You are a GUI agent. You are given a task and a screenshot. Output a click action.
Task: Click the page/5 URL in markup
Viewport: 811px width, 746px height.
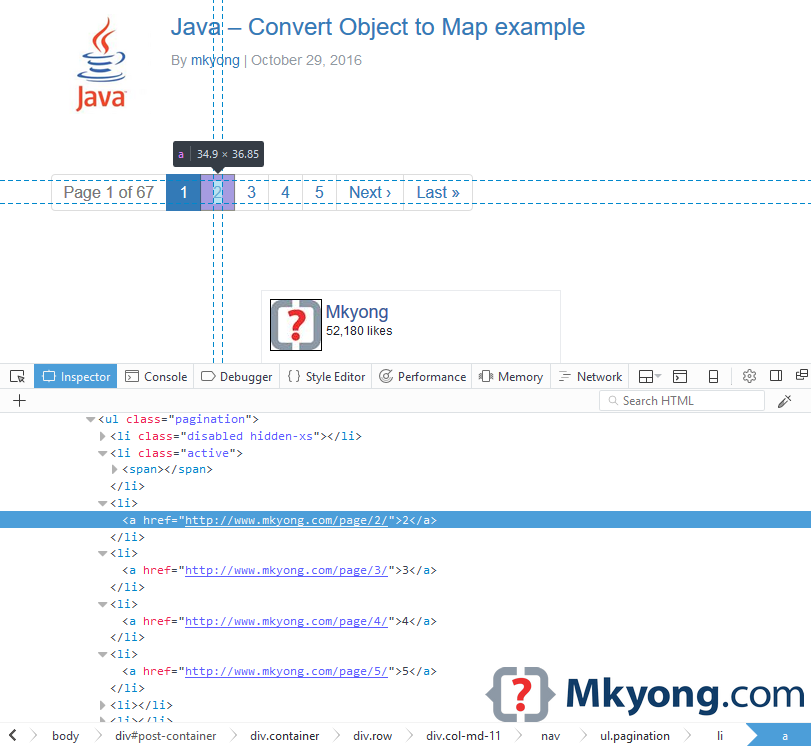tap(286, 671)
